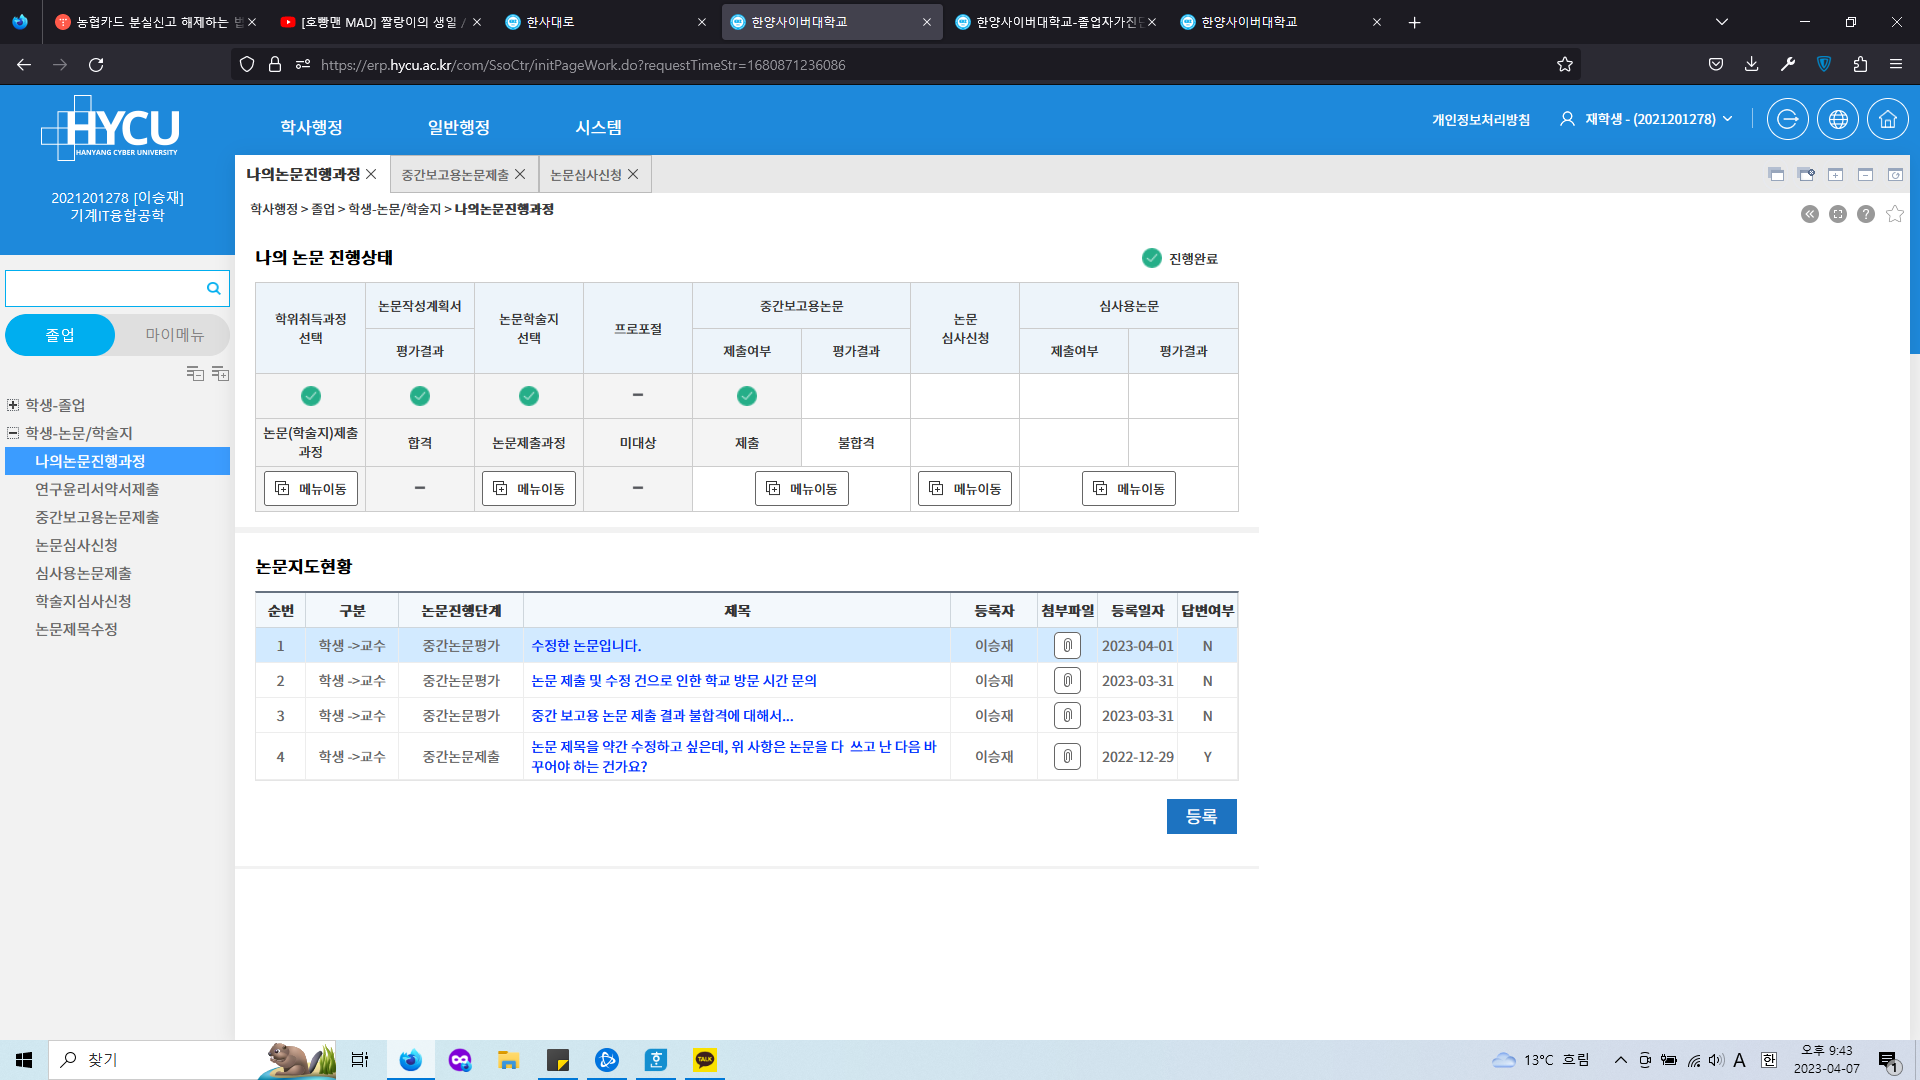1920x1080 pixels.
Task: Expand the 학생-졸업 tree node
Action: (x=13, y=405)
